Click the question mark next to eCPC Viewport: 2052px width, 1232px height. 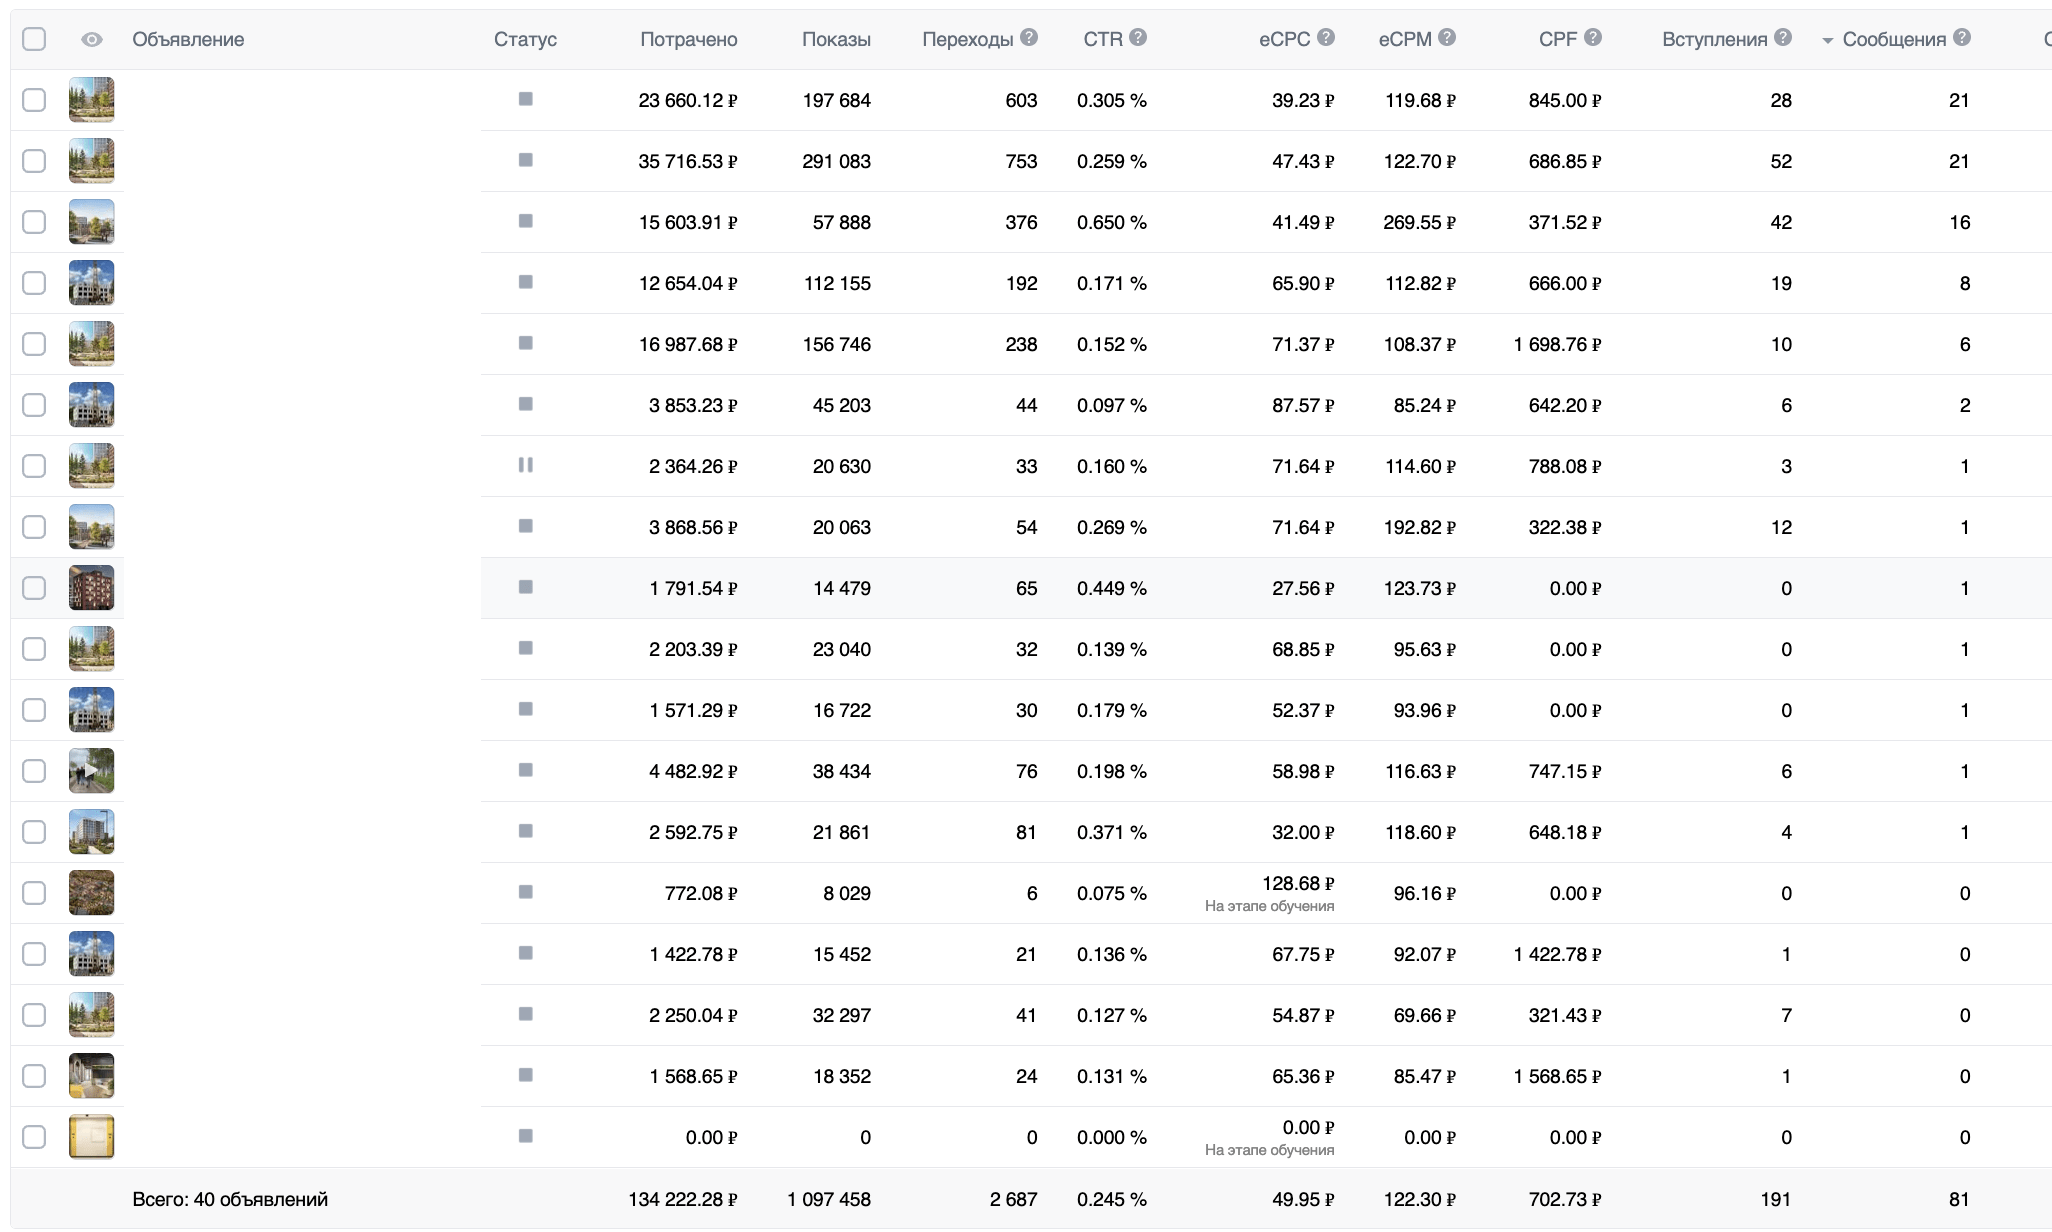coord(1326,38)
